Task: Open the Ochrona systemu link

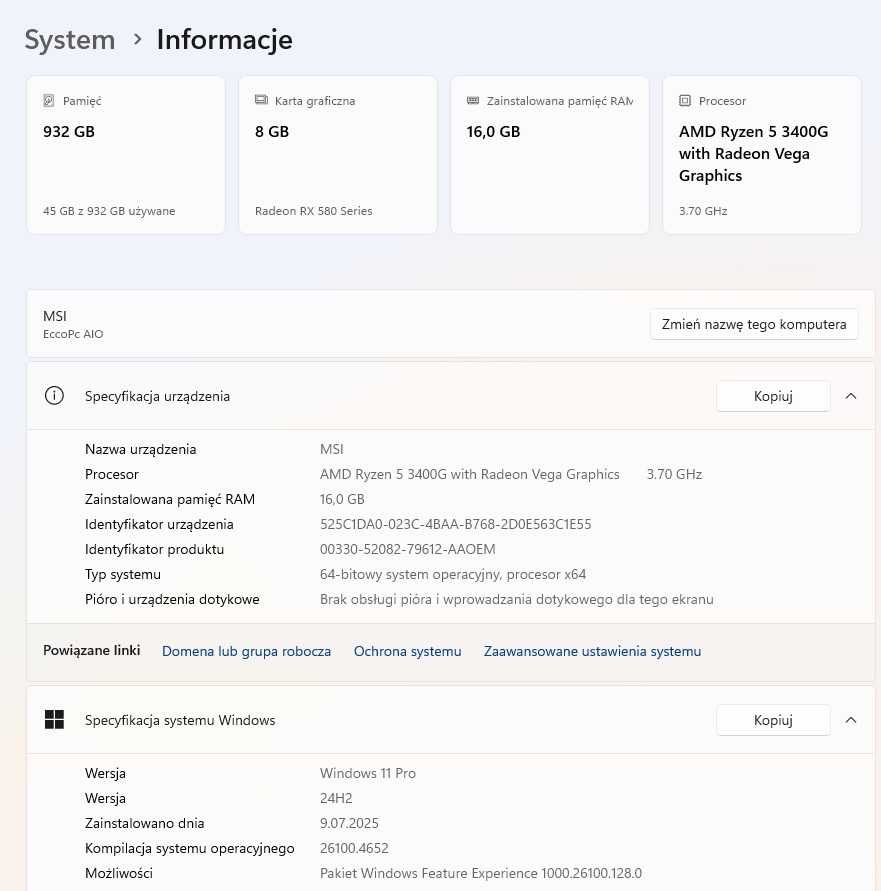Action: click(408, 651)
